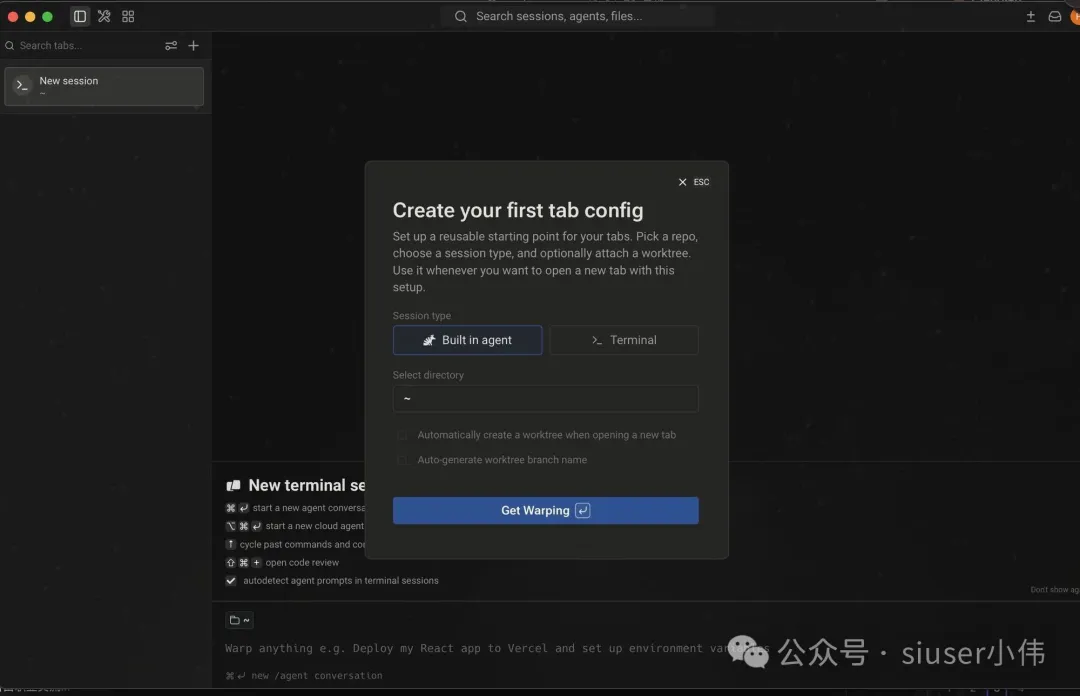Click 'start a new cloud agent' hint

pyautogui.click(x=315, y=526)
